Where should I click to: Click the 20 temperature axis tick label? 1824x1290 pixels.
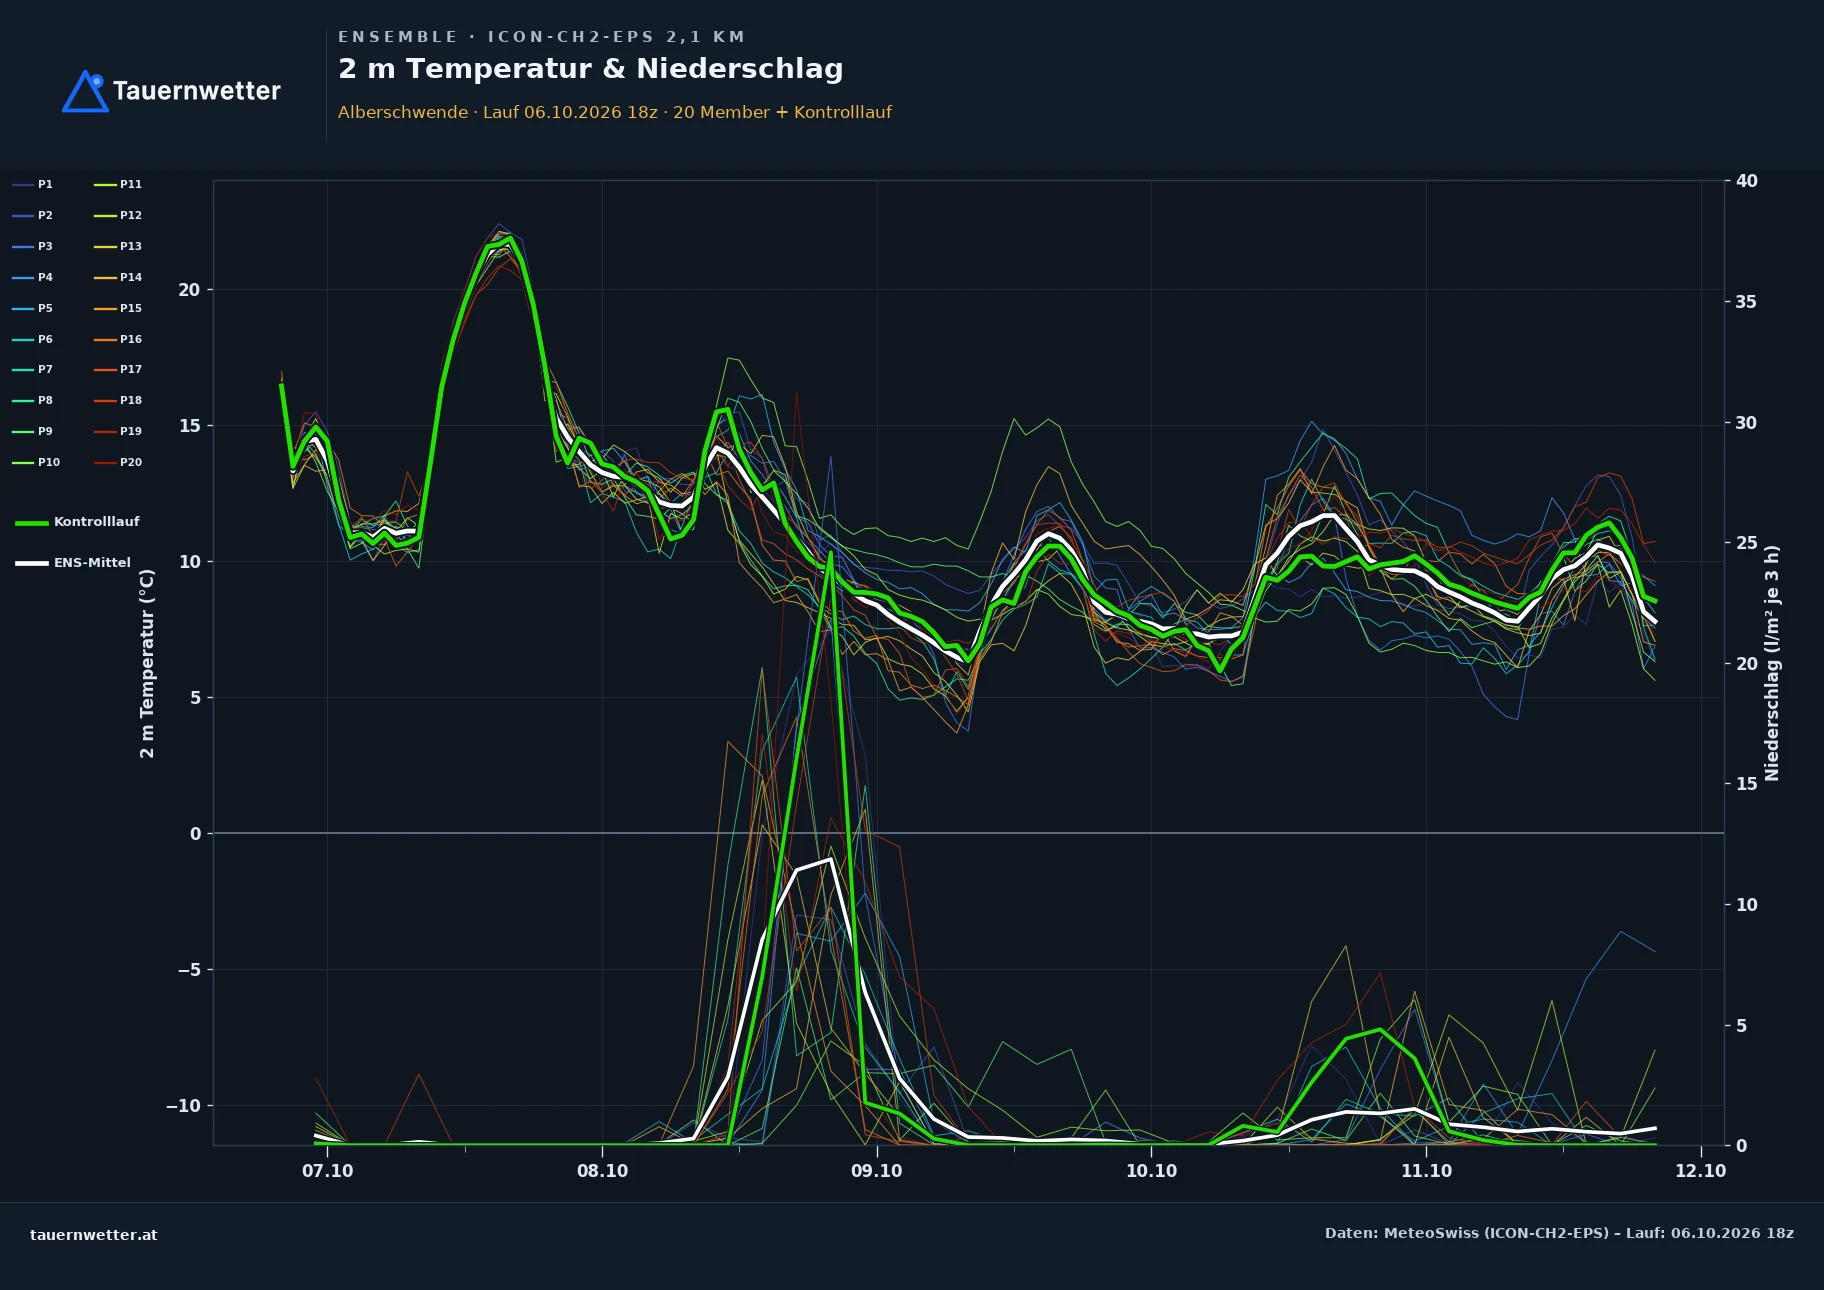[189, 290]
